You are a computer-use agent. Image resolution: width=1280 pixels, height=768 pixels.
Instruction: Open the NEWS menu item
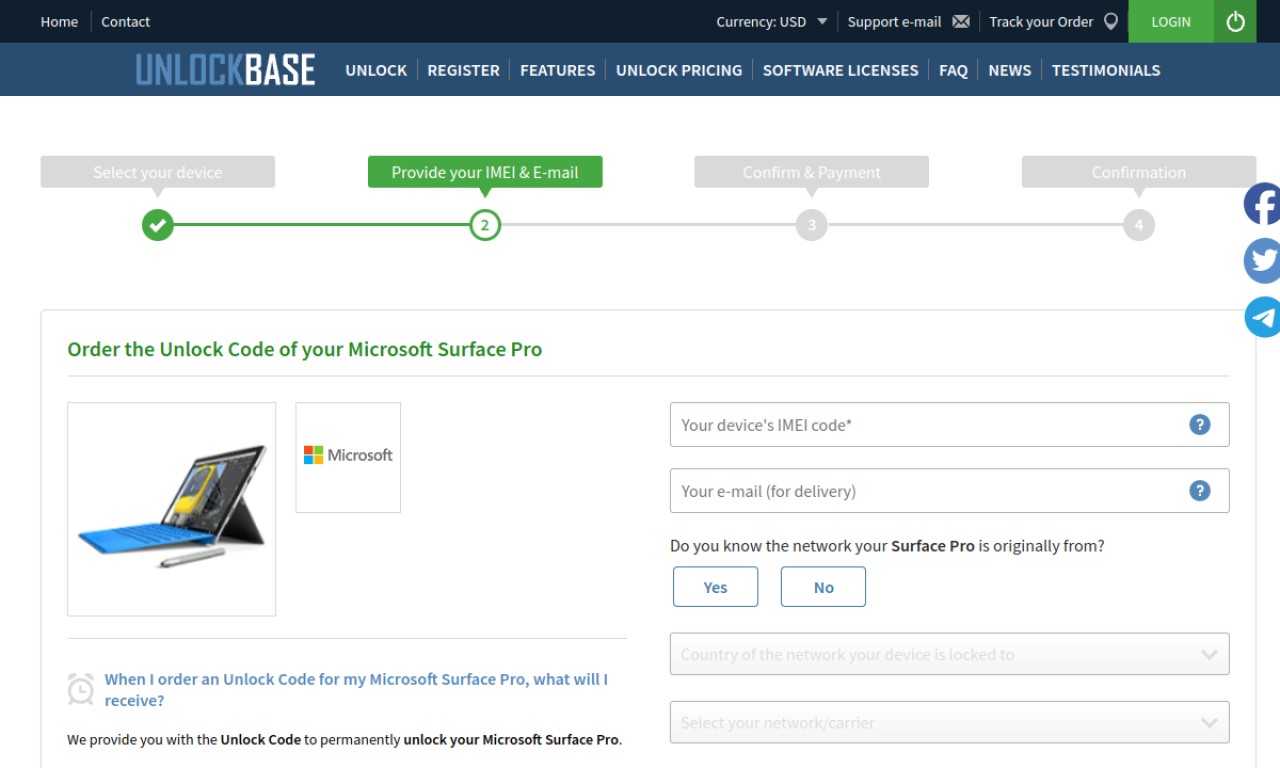click(x=1010, y=70)
